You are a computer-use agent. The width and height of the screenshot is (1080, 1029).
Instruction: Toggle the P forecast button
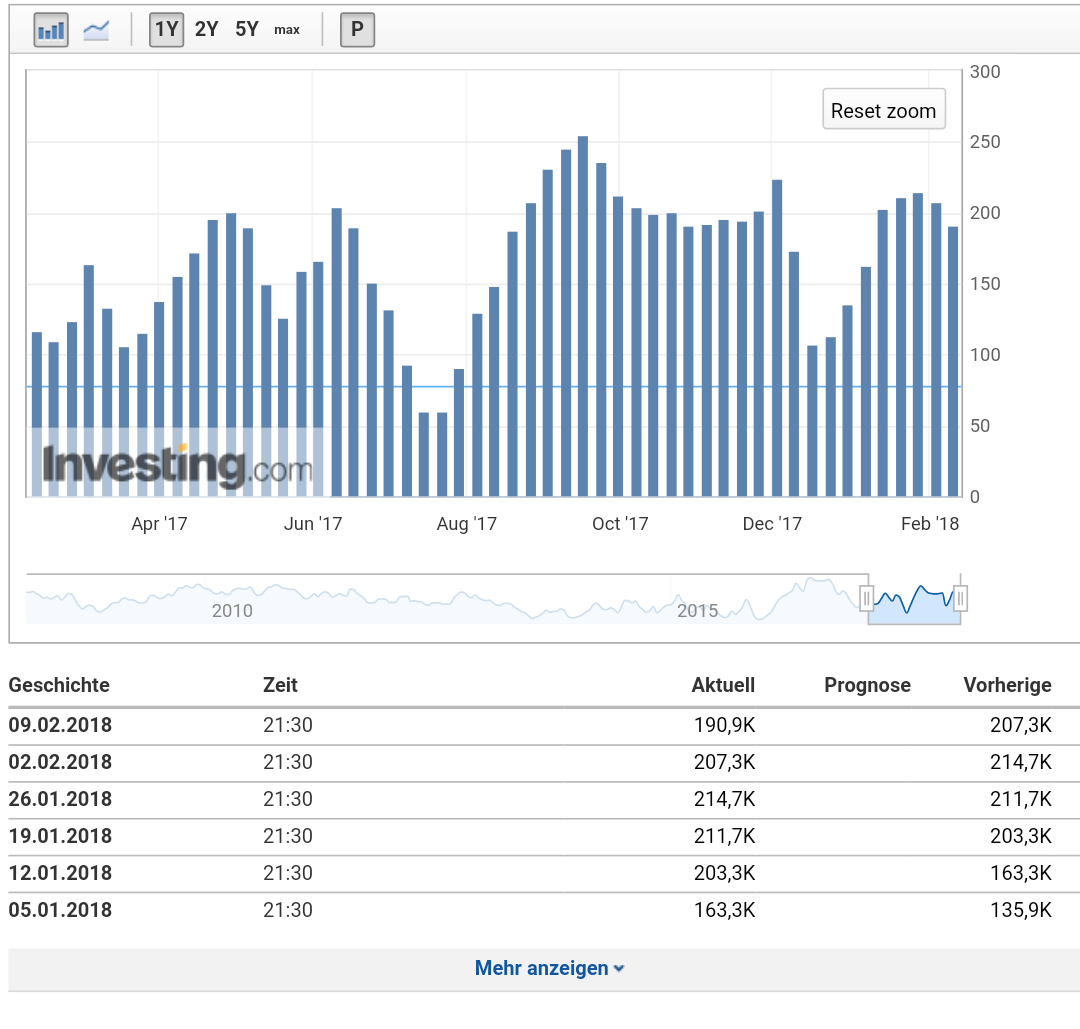357,30
